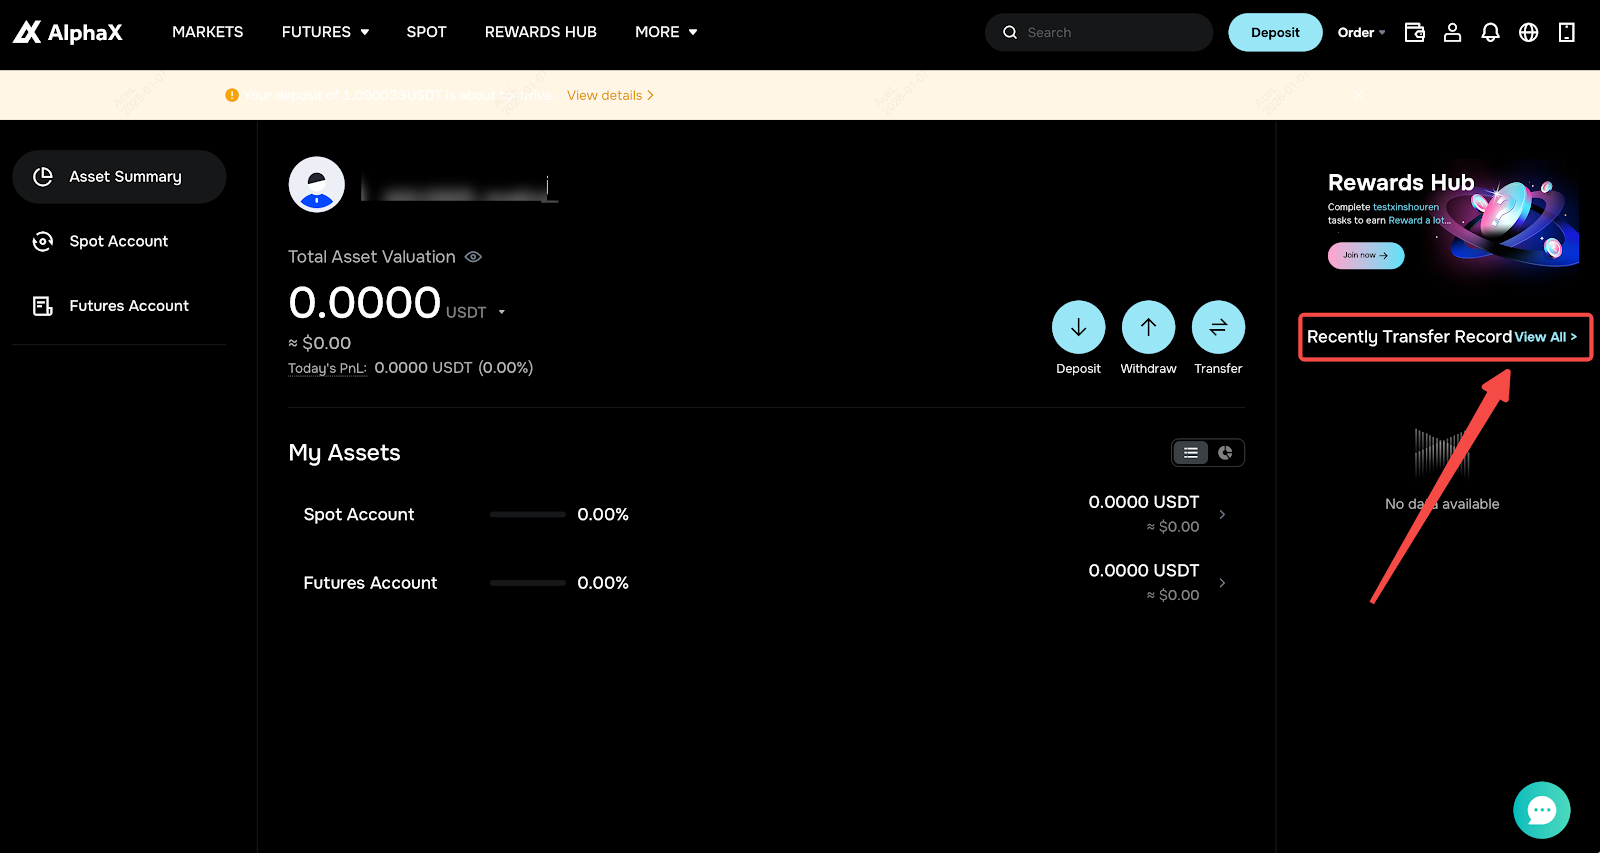Viewport: 1600px width, 853px height.
Task: Open REWARDS HUB in the navigation
Action: tap(540, 32)
